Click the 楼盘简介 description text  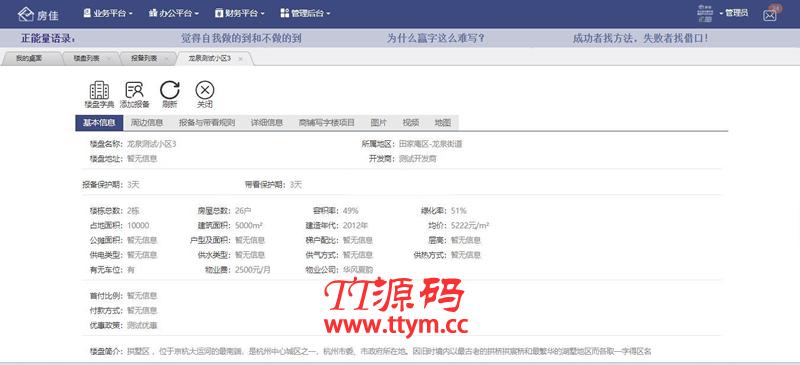point(389,352)
